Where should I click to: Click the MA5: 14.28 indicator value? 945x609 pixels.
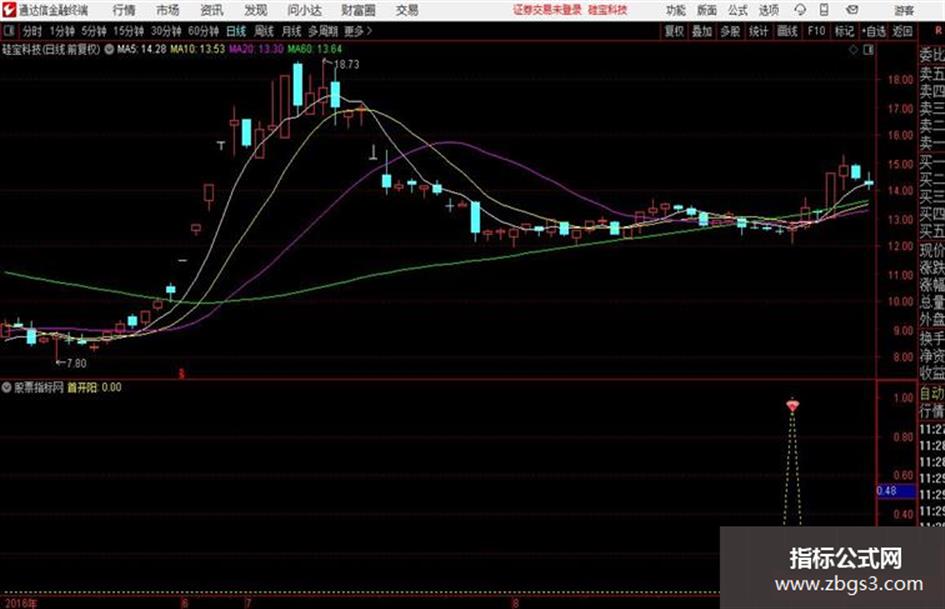(141, 49)
